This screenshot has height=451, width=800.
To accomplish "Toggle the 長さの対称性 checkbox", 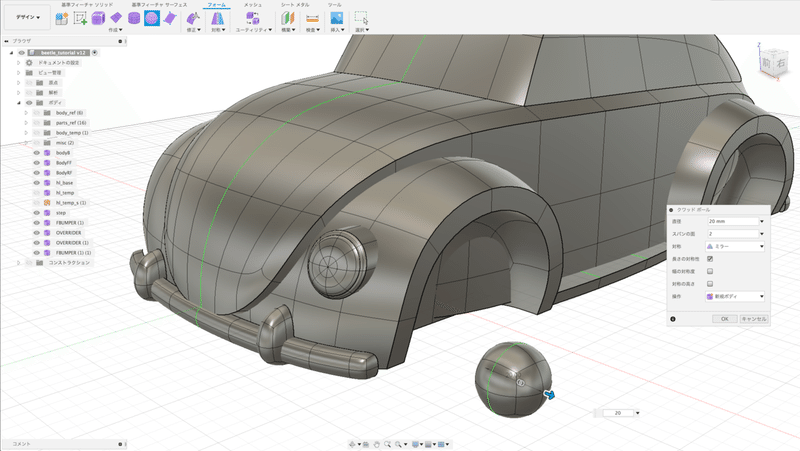I will 710,259.
